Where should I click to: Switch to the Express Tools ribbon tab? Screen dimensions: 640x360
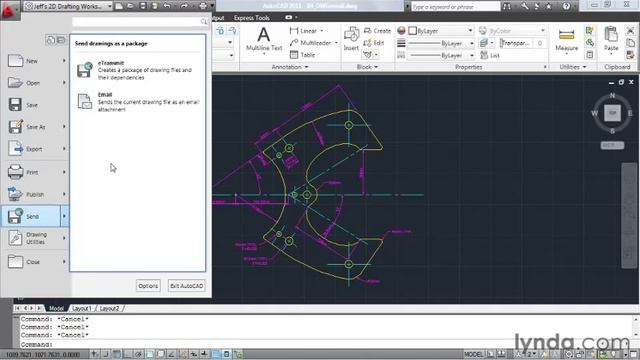252,18
